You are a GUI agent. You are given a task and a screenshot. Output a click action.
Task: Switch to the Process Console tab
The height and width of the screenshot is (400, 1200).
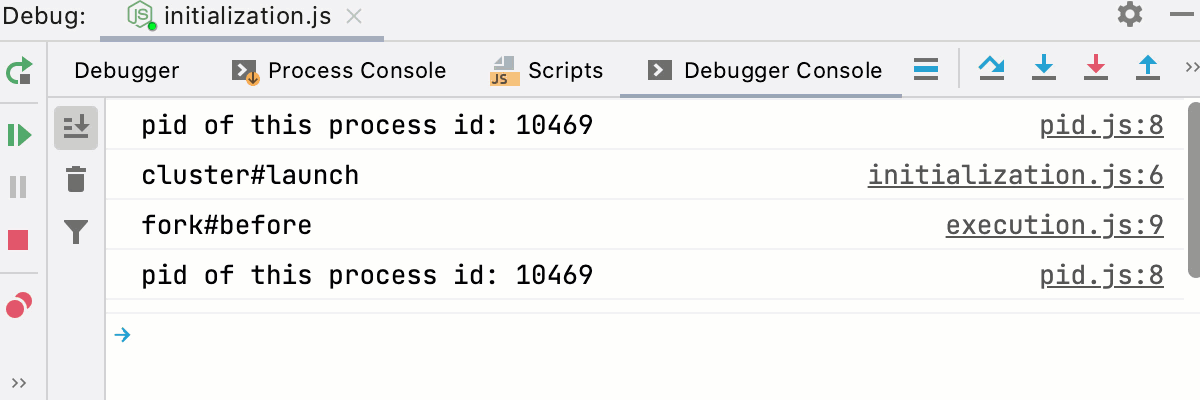click(339, 70)
